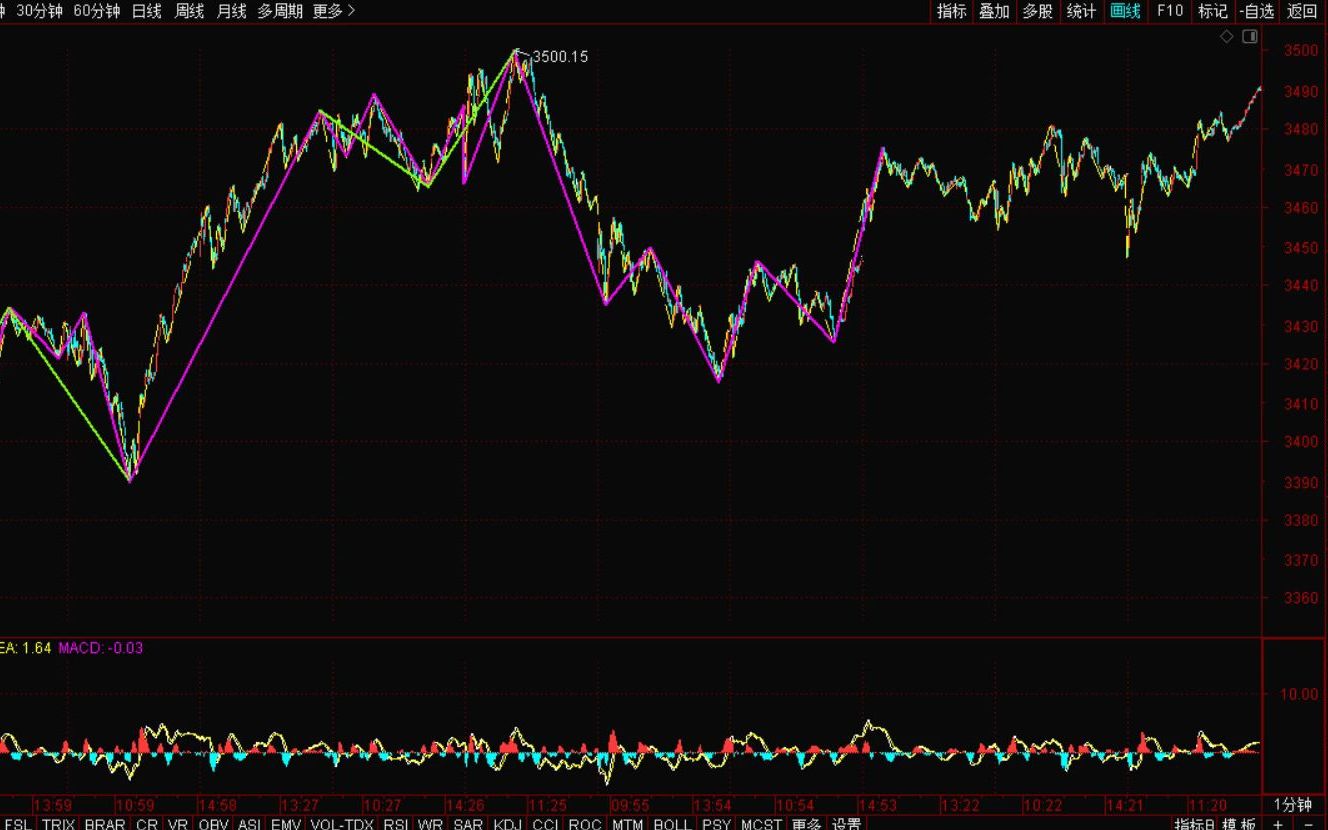Select the KDJ indicator tab
1328x830 pixels.
coord(508,824)
